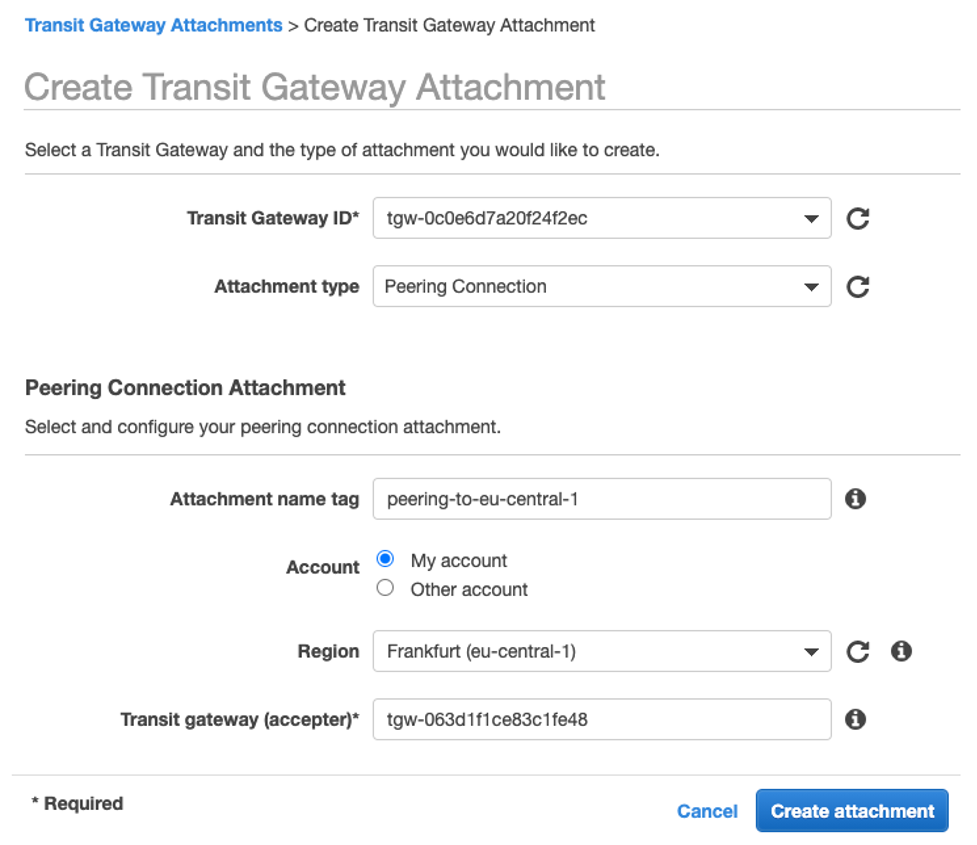
Task: Show info for Transit gateway accepter
Action: 855,719
